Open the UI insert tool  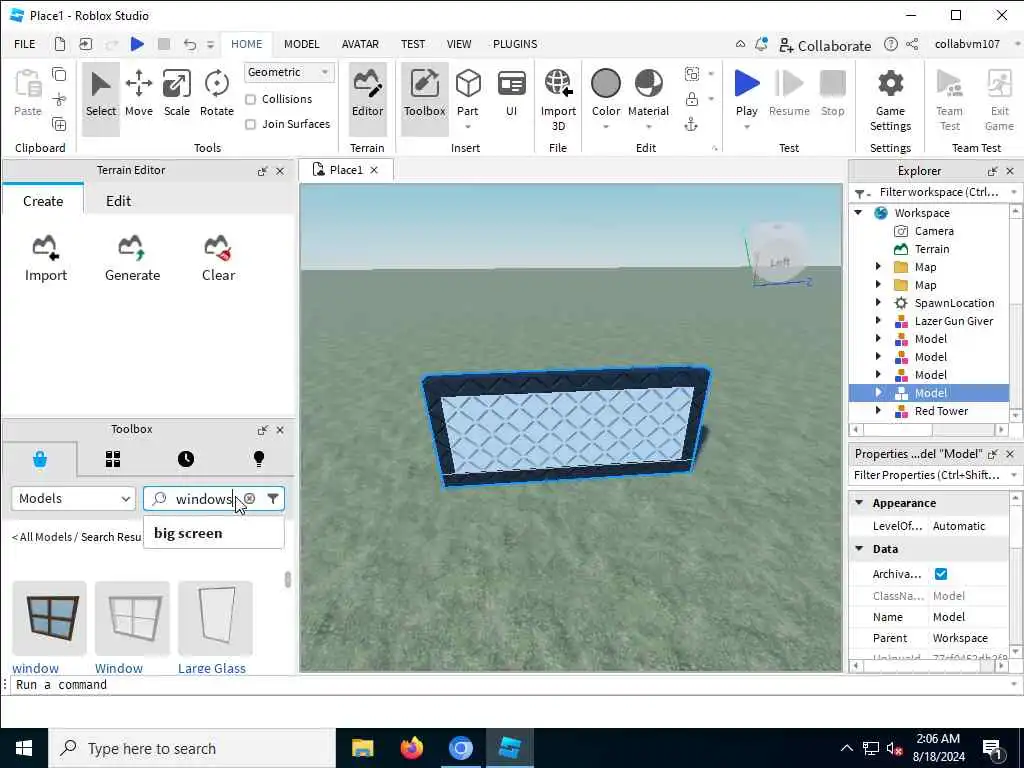pos(511,93)
